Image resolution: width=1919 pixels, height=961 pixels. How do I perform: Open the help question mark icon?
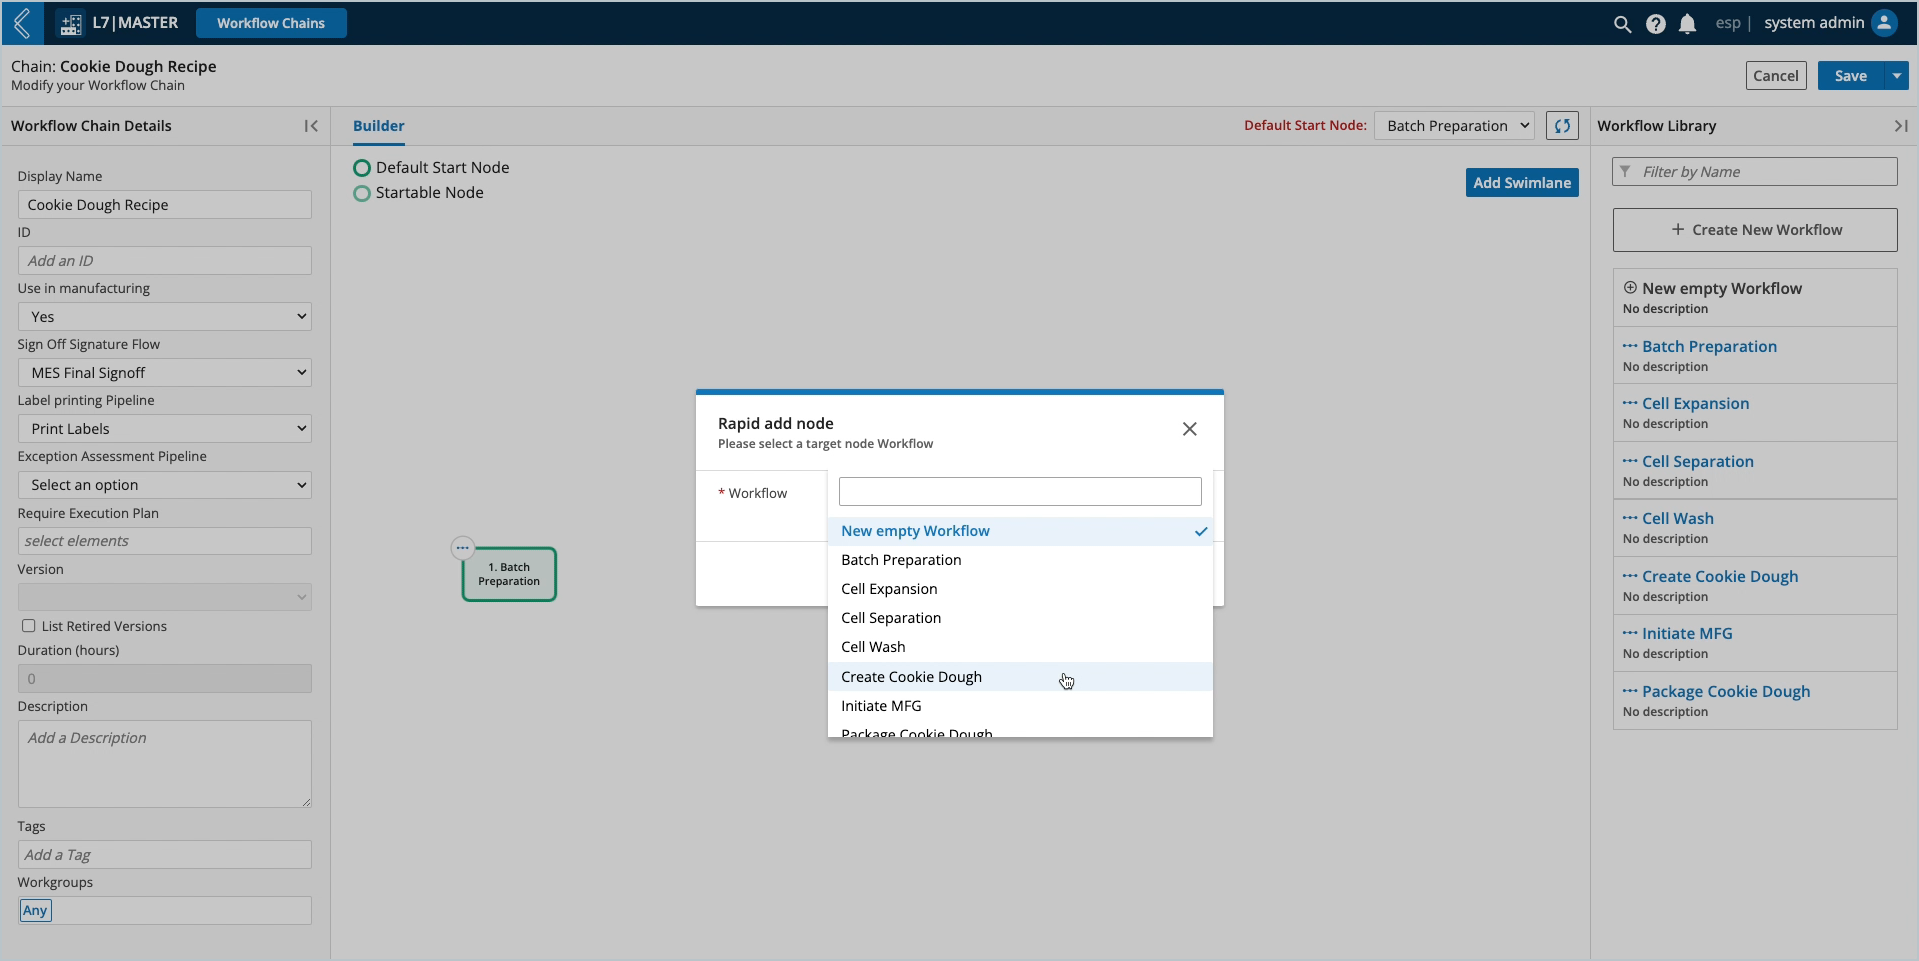pyautogui.click(x=1655, y=24)
